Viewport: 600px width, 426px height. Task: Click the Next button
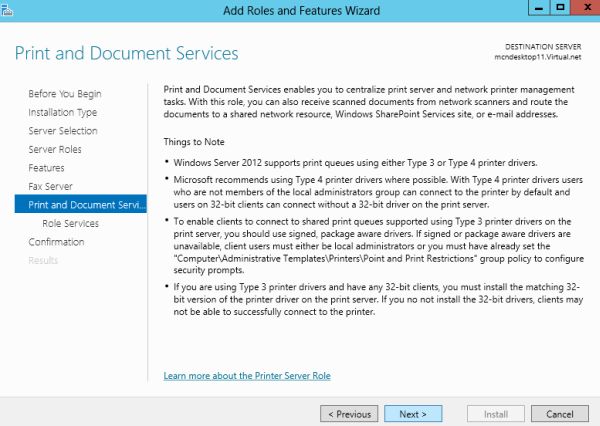point(413,414)
